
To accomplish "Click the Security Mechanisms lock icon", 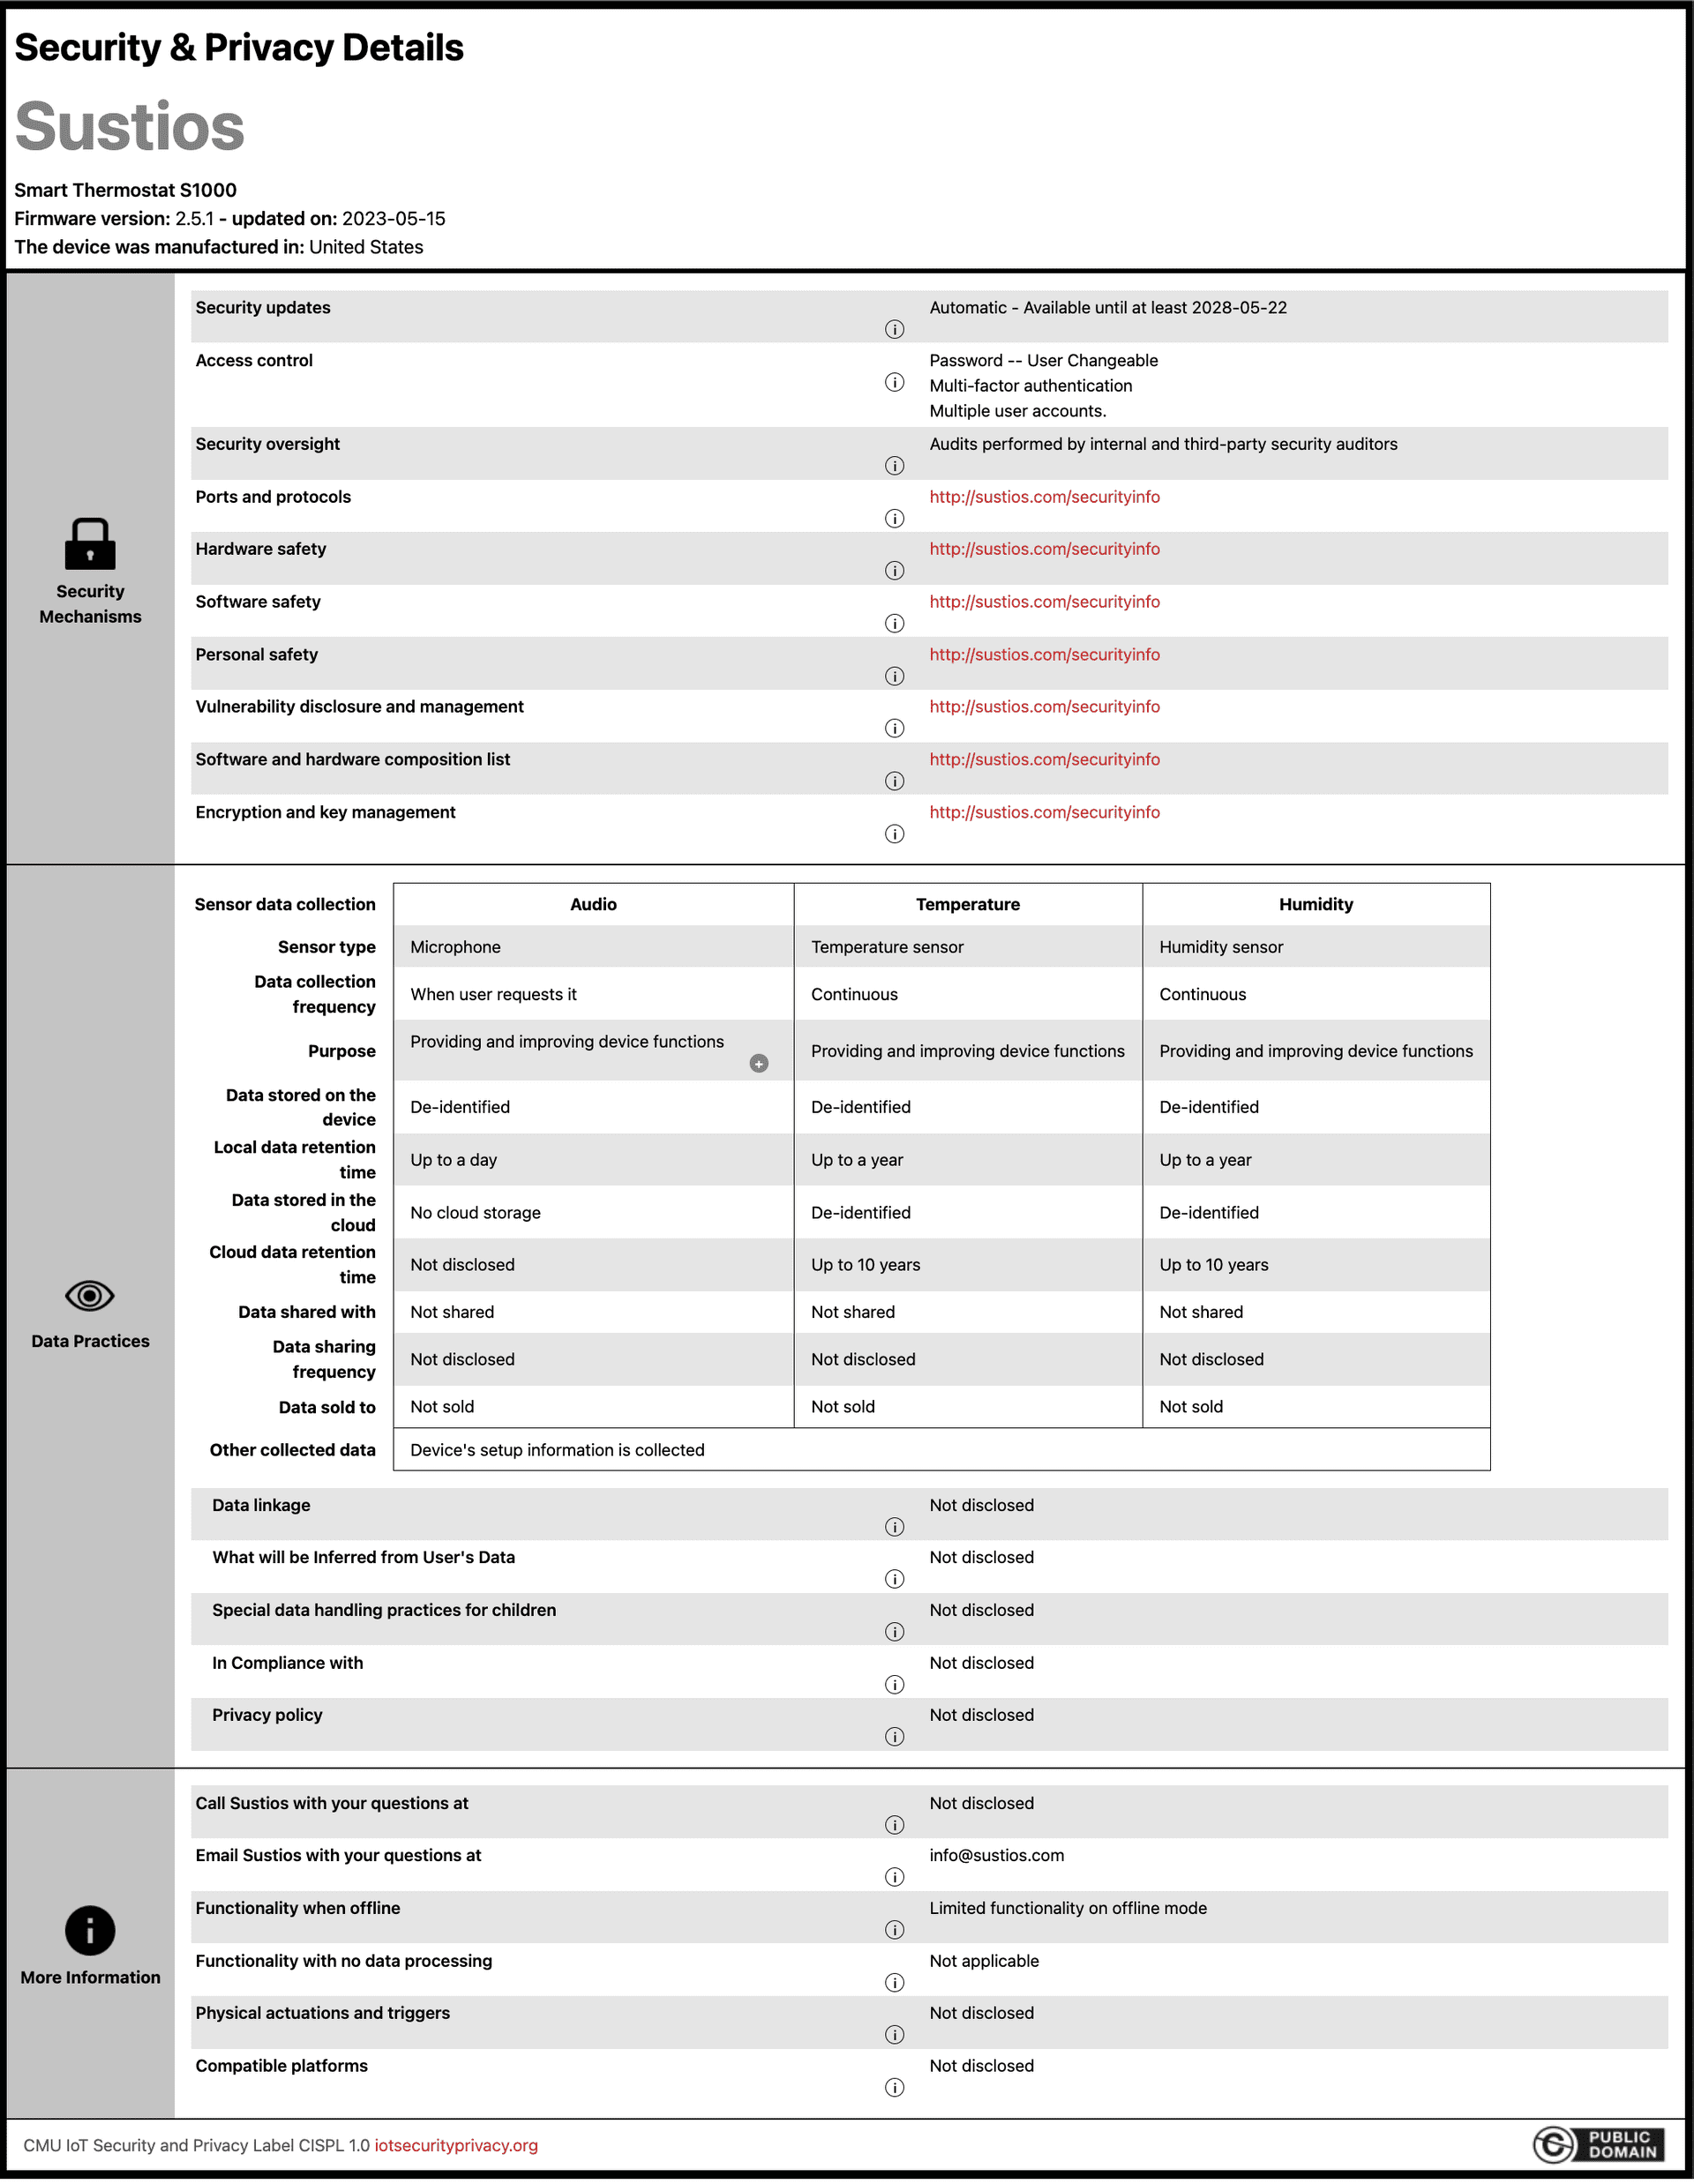I will point(90,544).
